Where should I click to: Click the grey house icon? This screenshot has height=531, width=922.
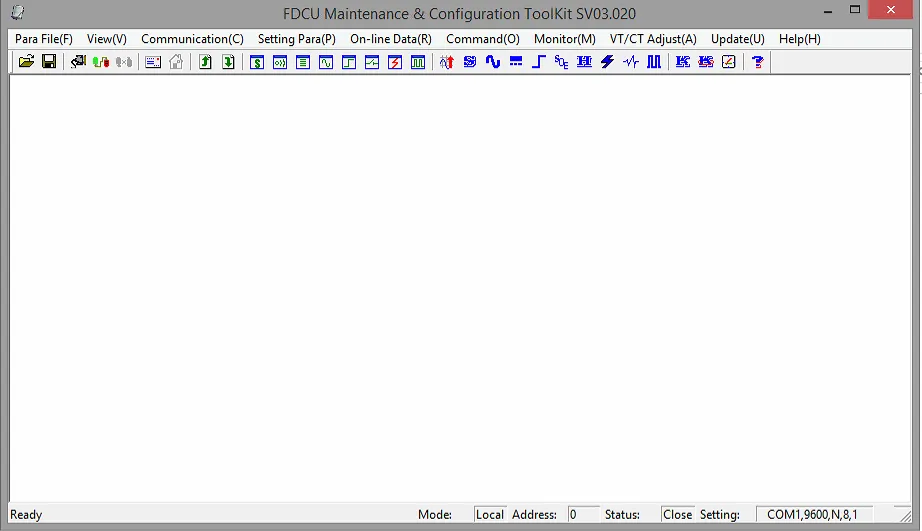click(x=176, y=62)
